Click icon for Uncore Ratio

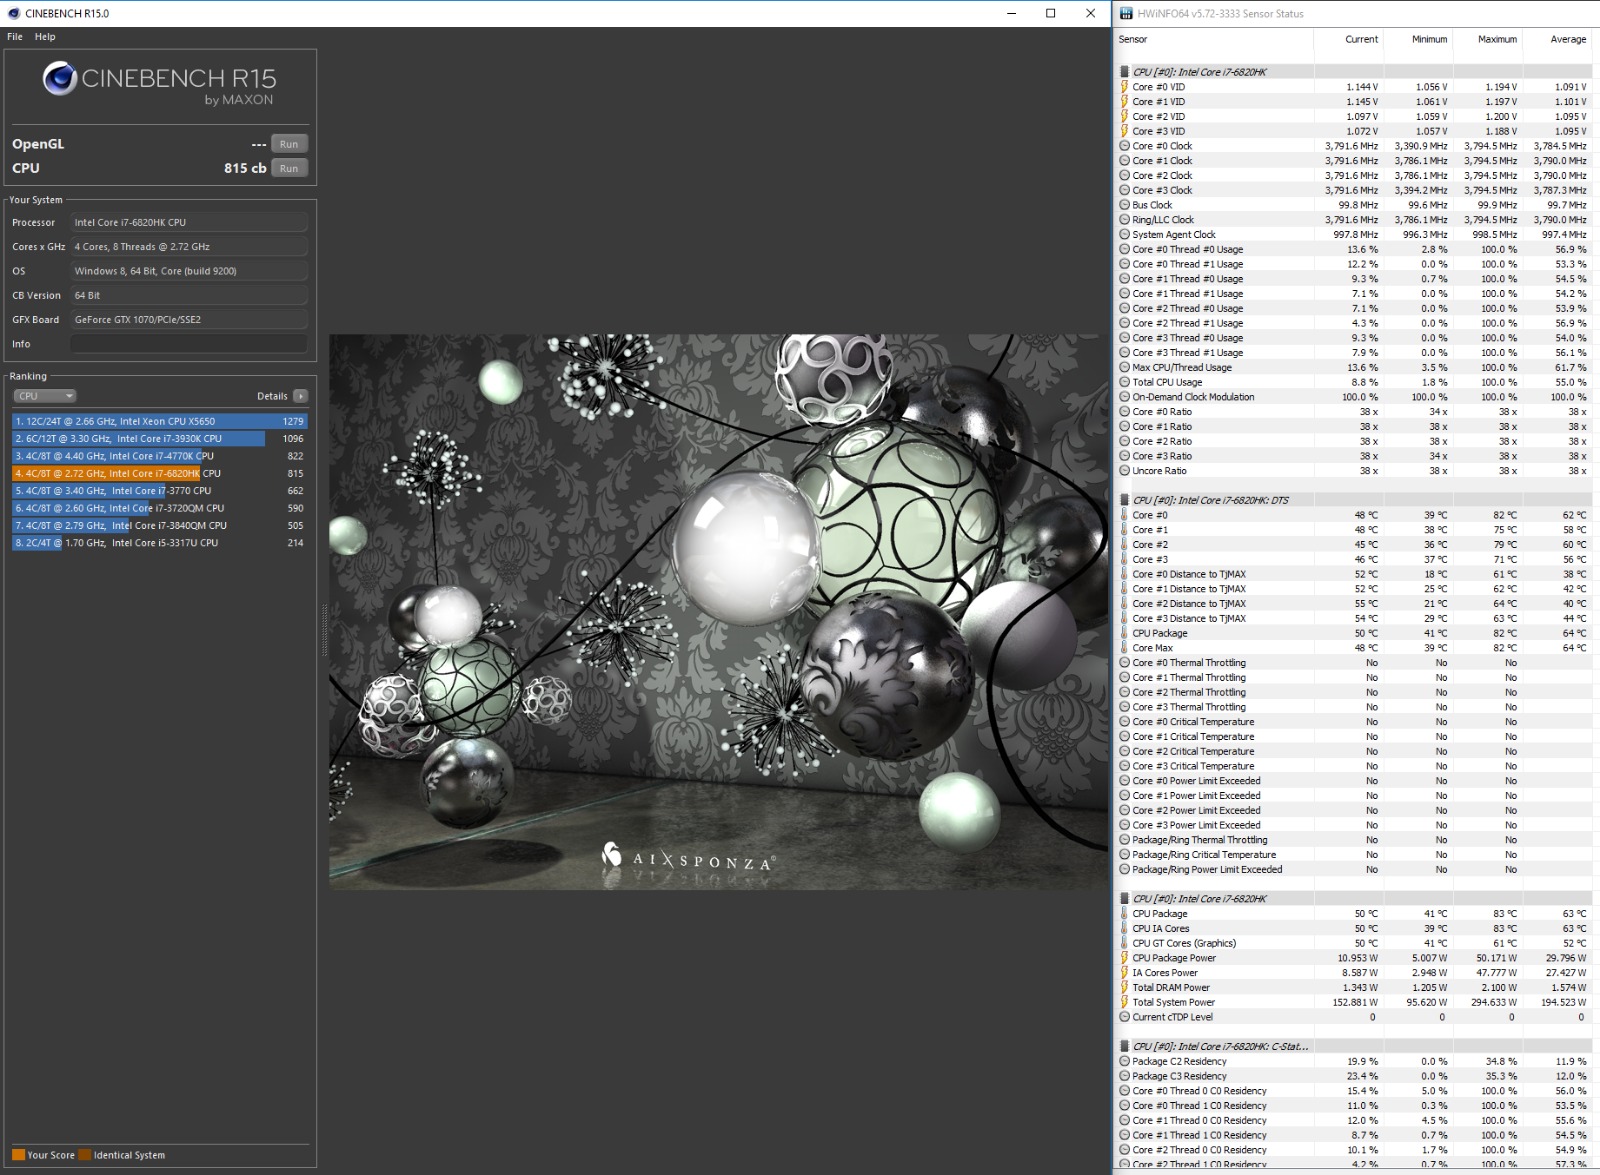pyautogui.click(x=1124, y=471)
